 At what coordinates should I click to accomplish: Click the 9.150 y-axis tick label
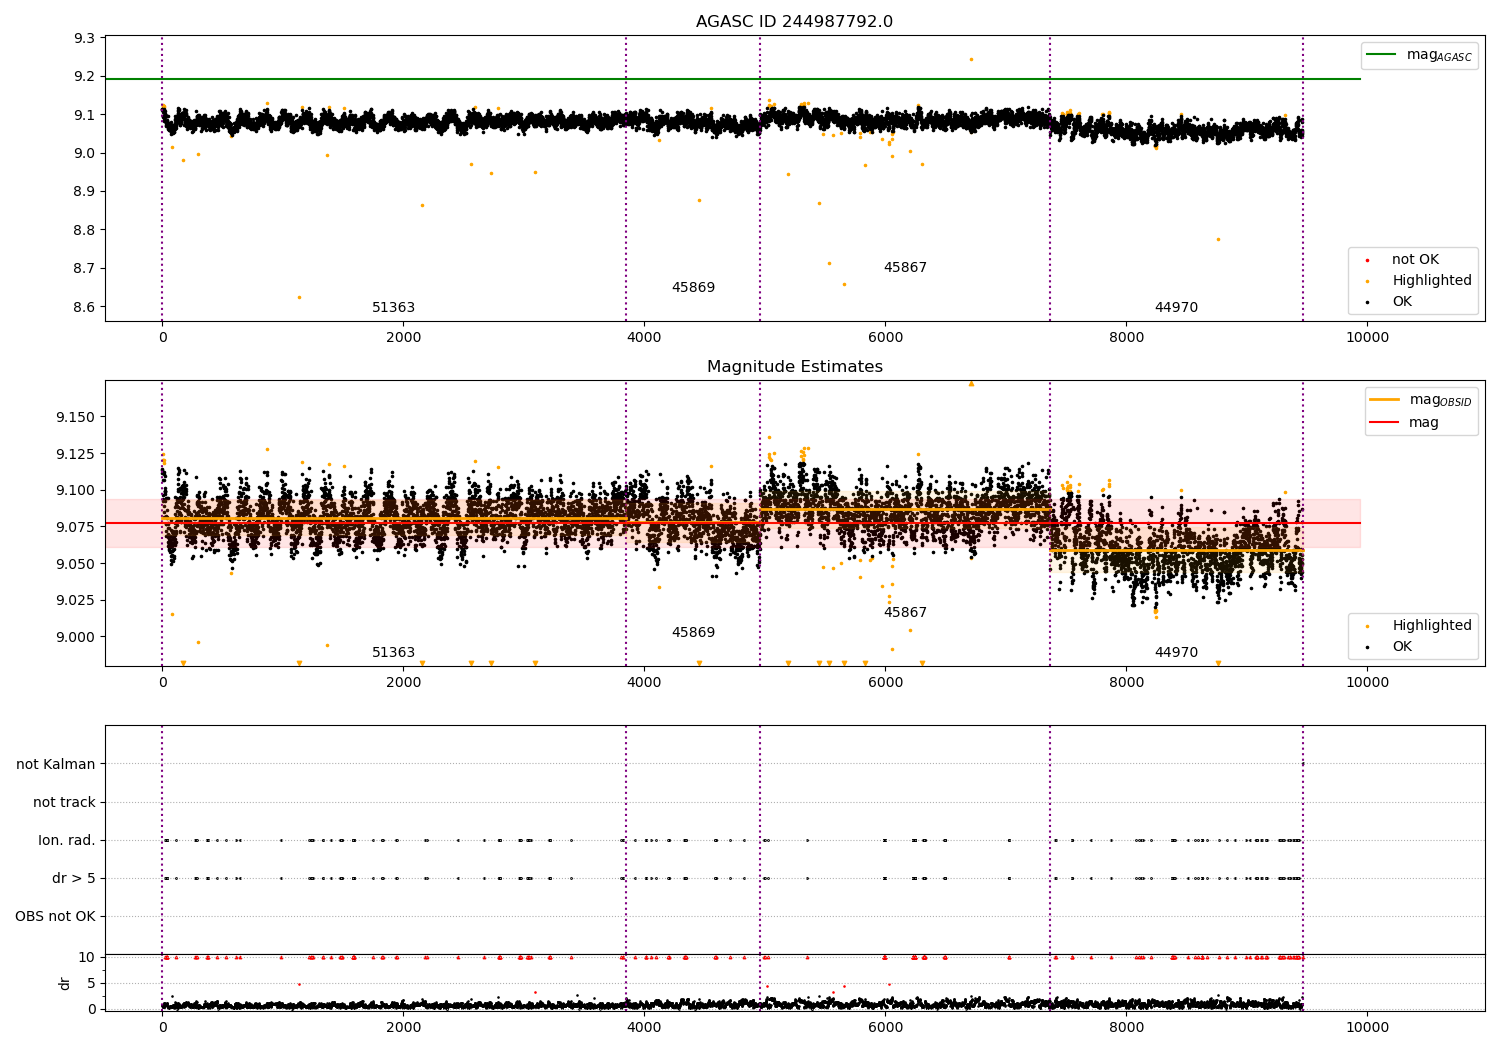point(76,417)
